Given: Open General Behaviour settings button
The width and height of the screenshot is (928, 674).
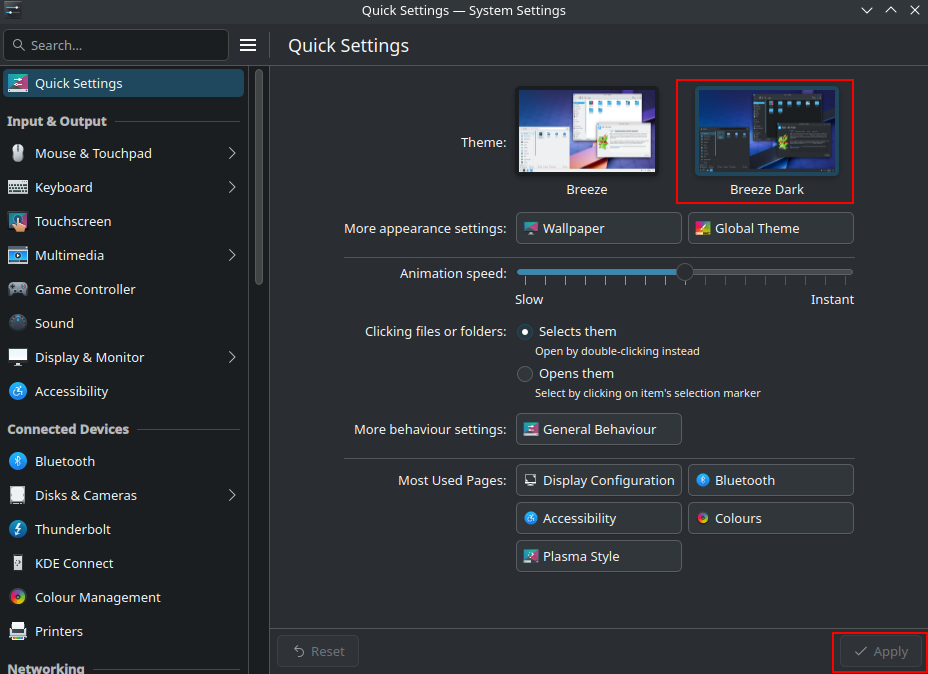Looking at the screenshot, I should tap(598, 429).
